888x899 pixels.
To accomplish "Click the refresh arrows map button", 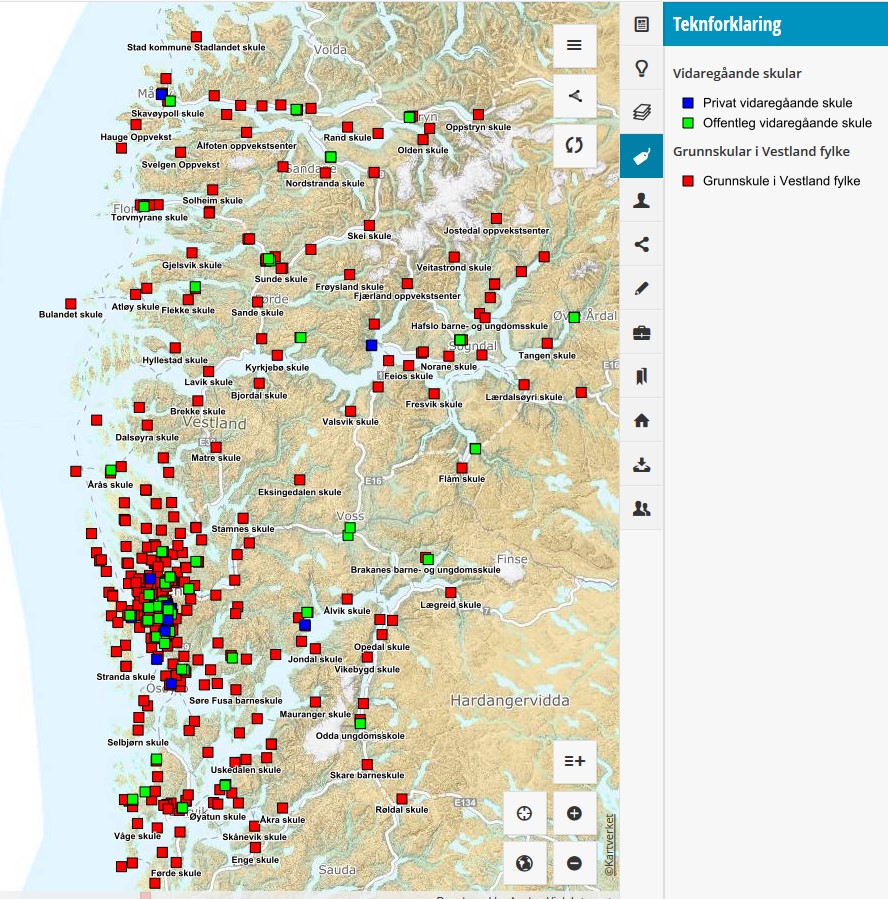I will click(574, 145).
